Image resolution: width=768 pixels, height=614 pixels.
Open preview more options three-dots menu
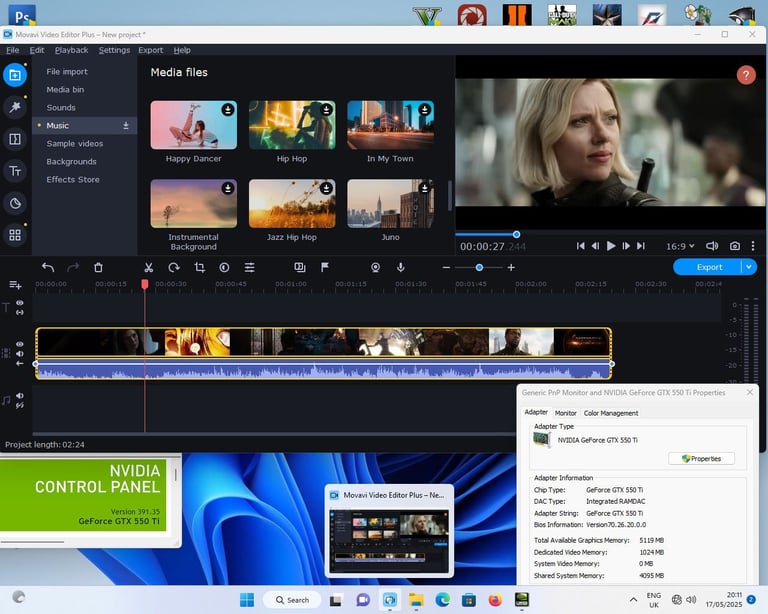(x=753, y=246)
